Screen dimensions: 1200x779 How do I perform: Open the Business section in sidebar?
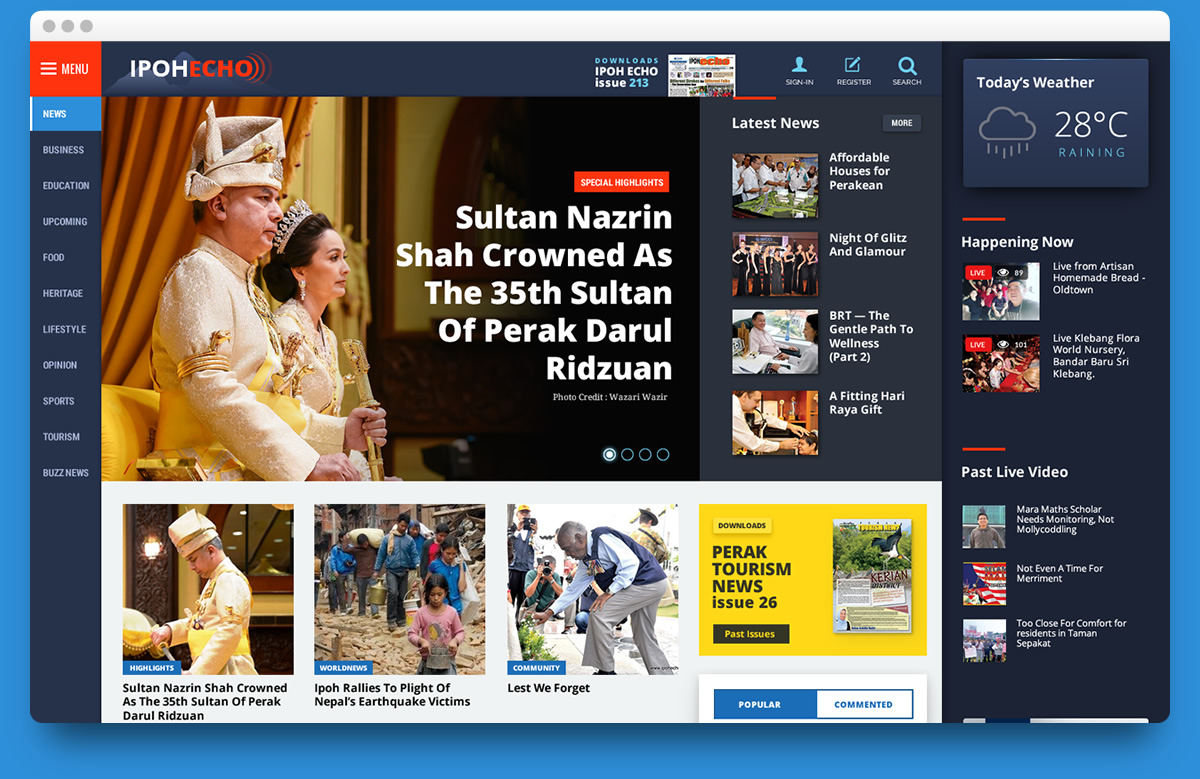63,150
